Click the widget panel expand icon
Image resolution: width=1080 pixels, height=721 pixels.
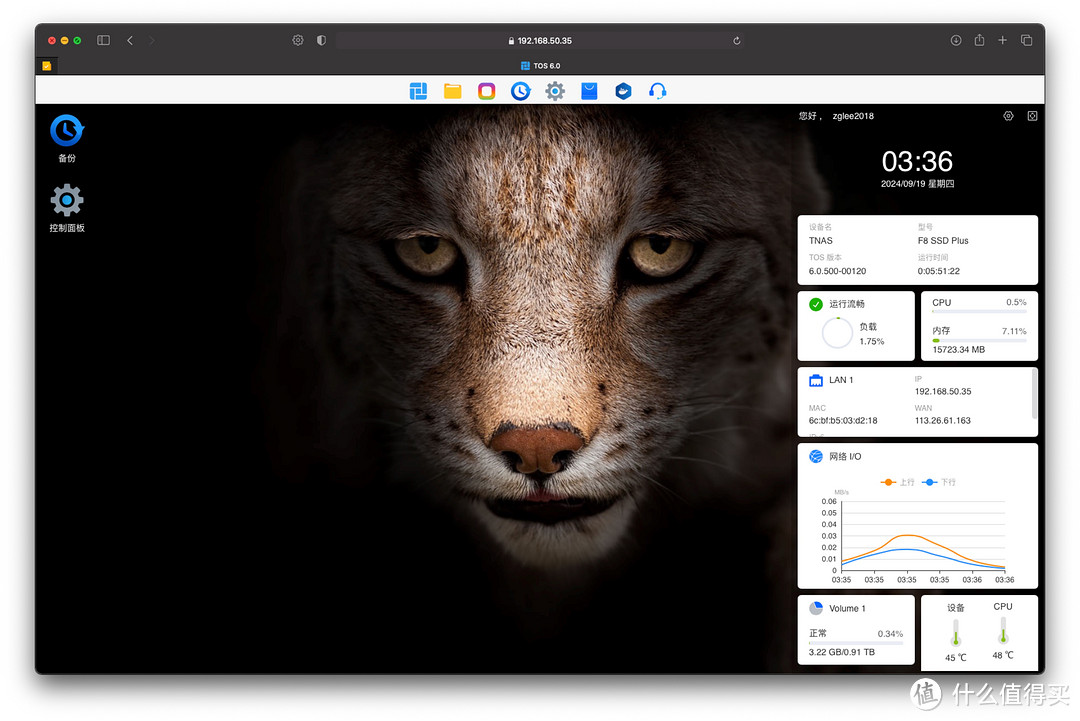(x=1032, y=116)
